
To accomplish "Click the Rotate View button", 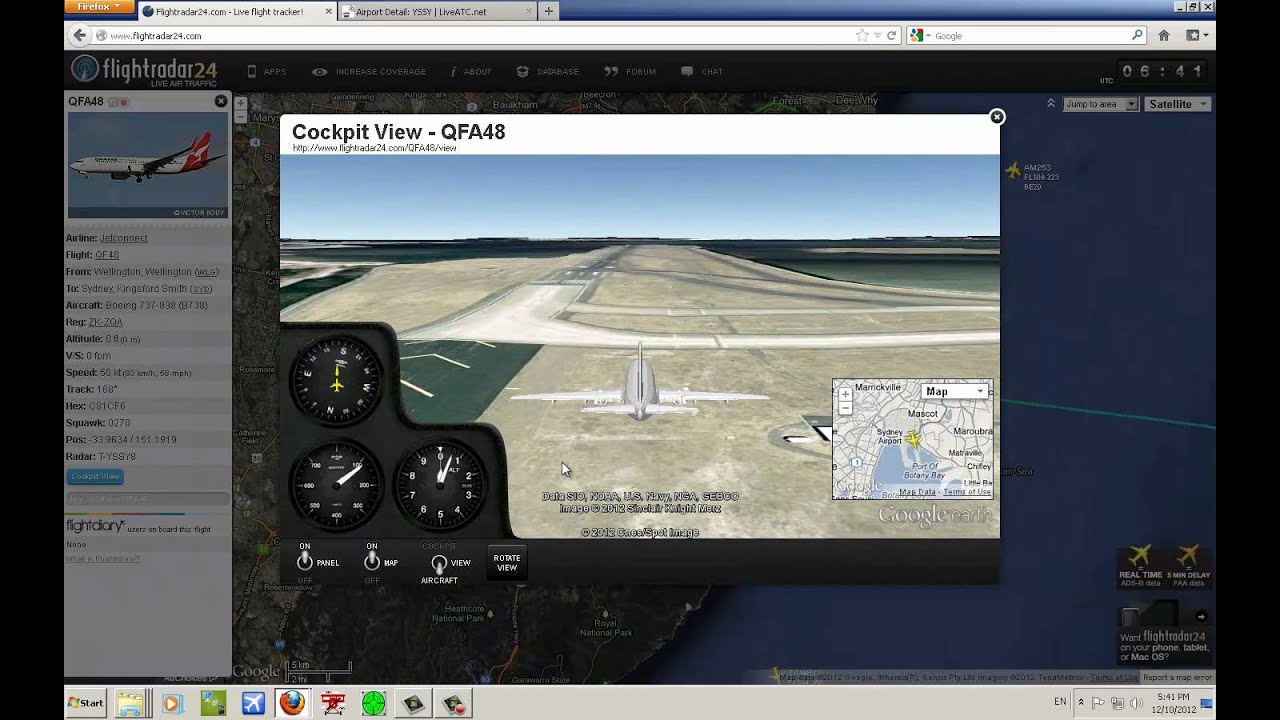I will point(507,563).
